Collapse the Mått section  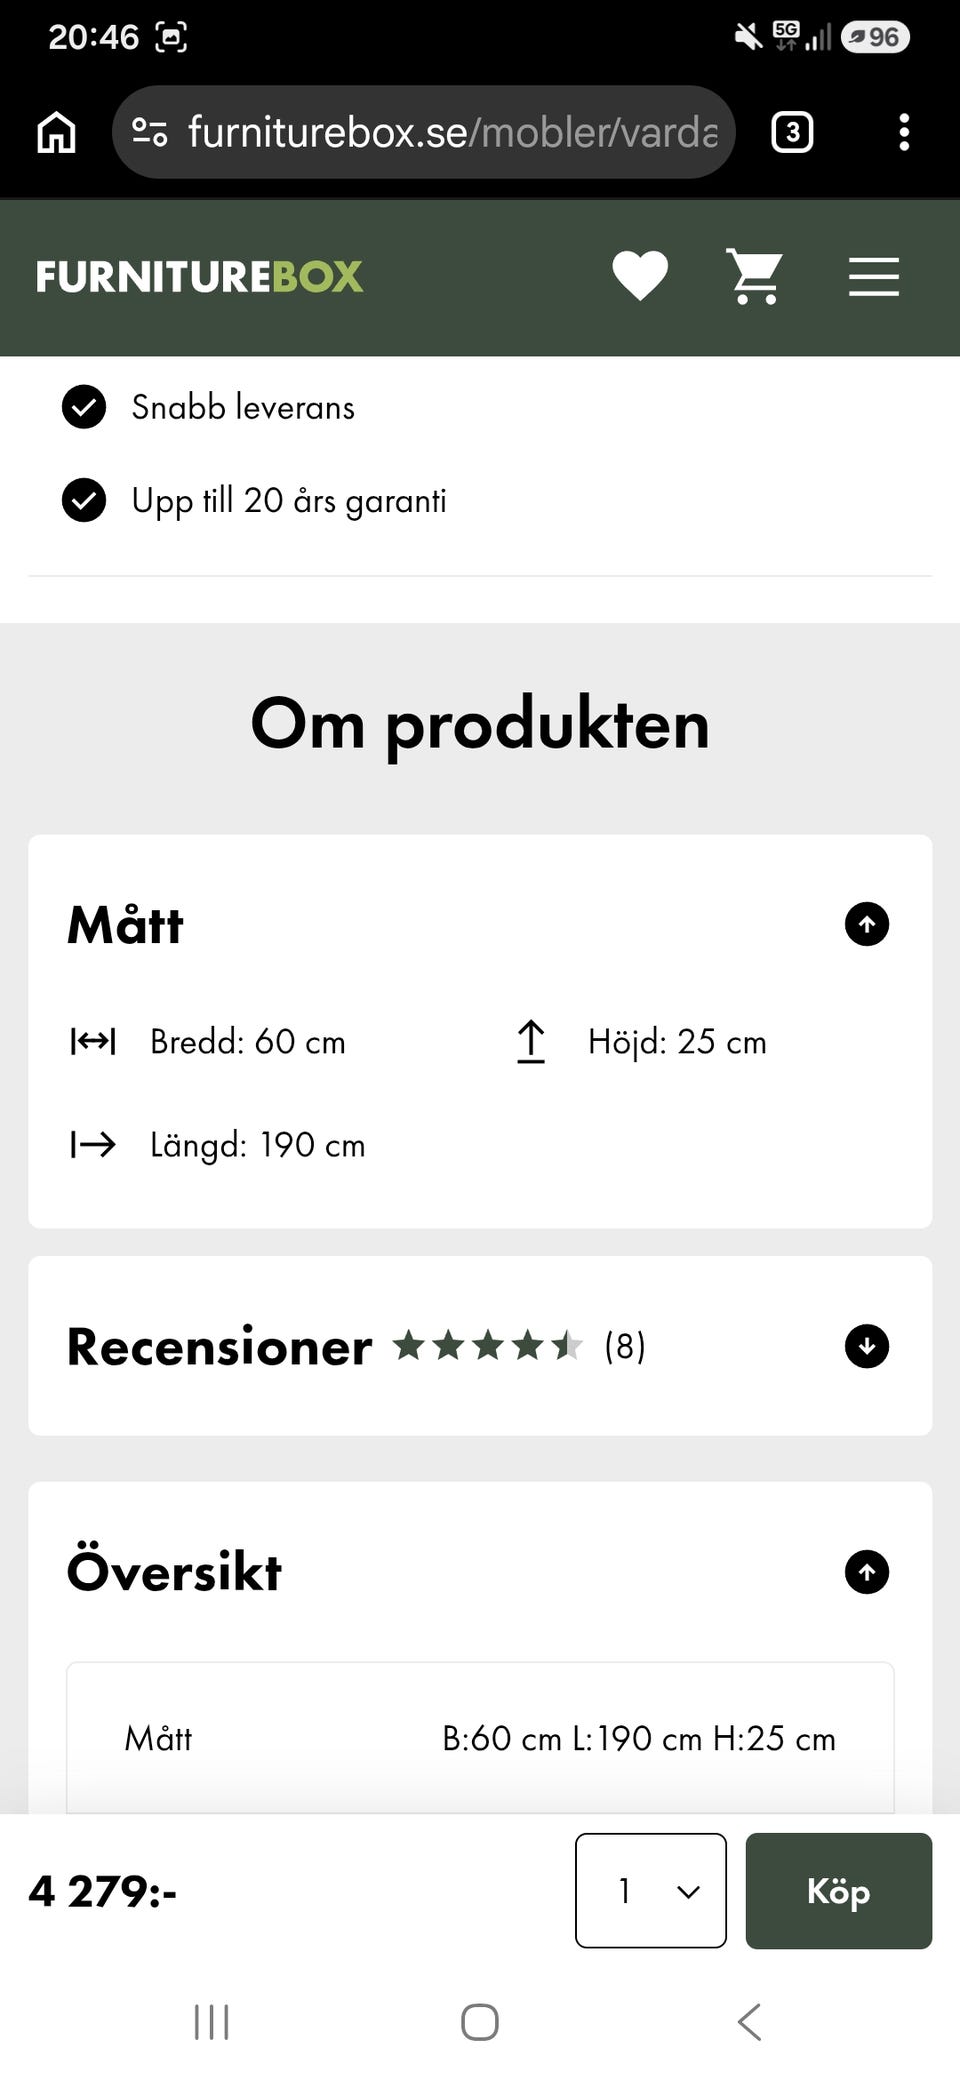click(x=867, y=924)
